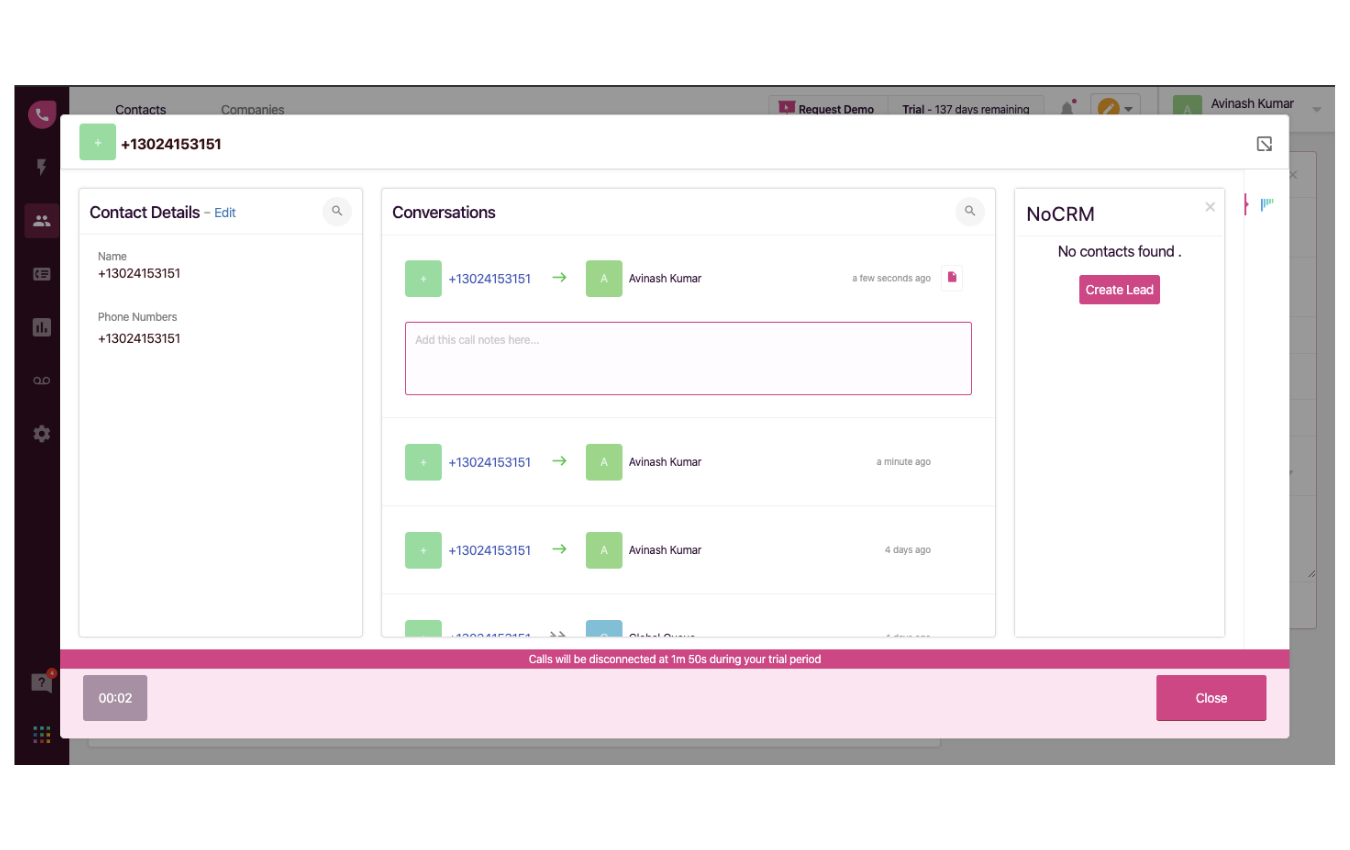1350x850 pixels.
Task: Click the contact card icon in sidebar
Action: pyautogui.click(x=41, y=273)
